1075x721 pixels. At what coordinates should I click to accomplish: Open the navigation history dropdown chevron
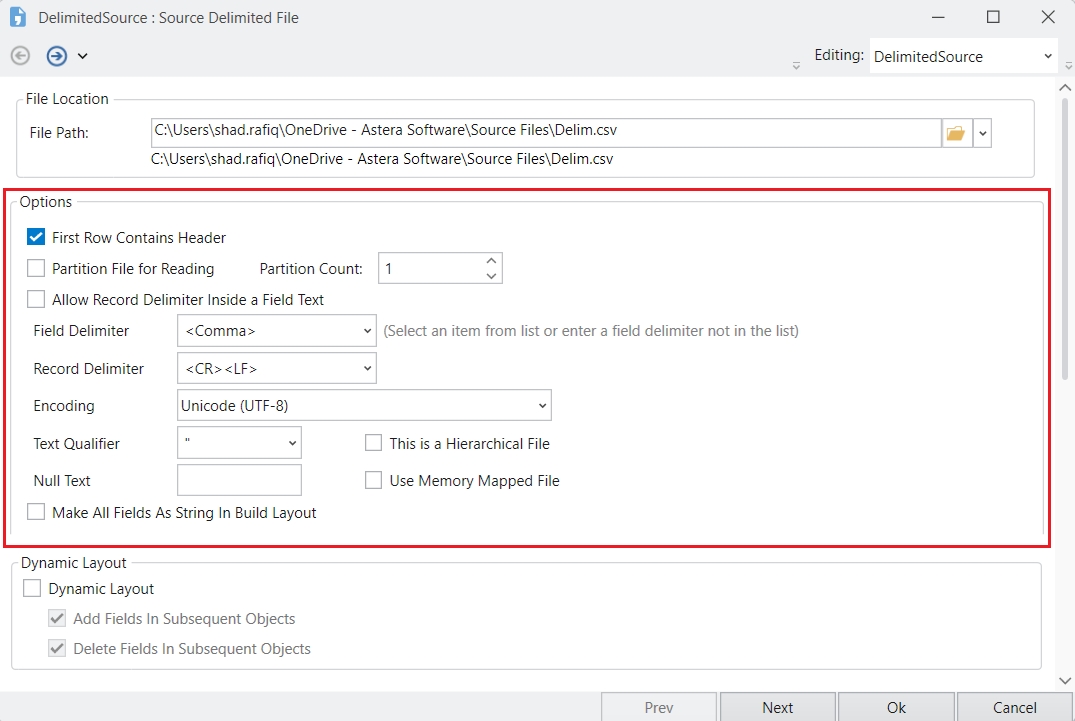[83, 56]
